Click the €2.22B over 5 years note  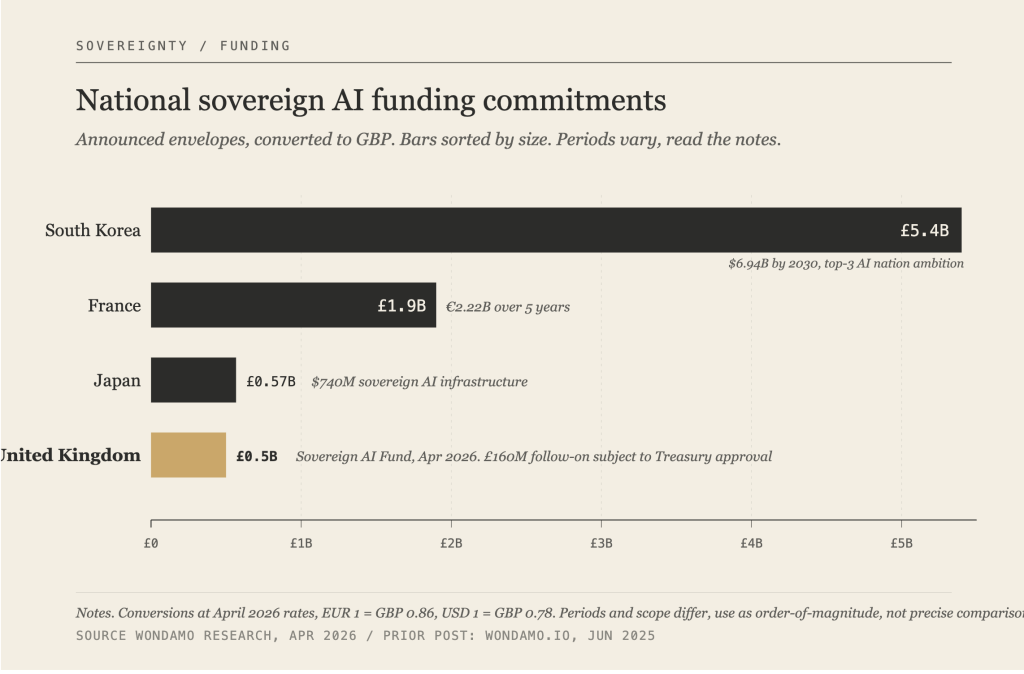click(x=508, y=307)
